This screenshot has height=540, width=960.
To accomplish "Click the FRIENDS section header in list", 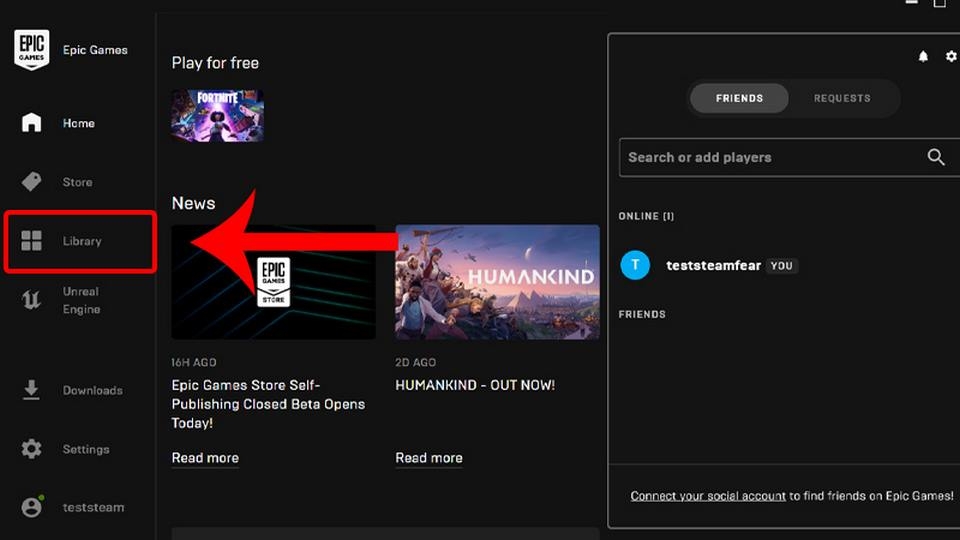I will (x=642, y=314).
